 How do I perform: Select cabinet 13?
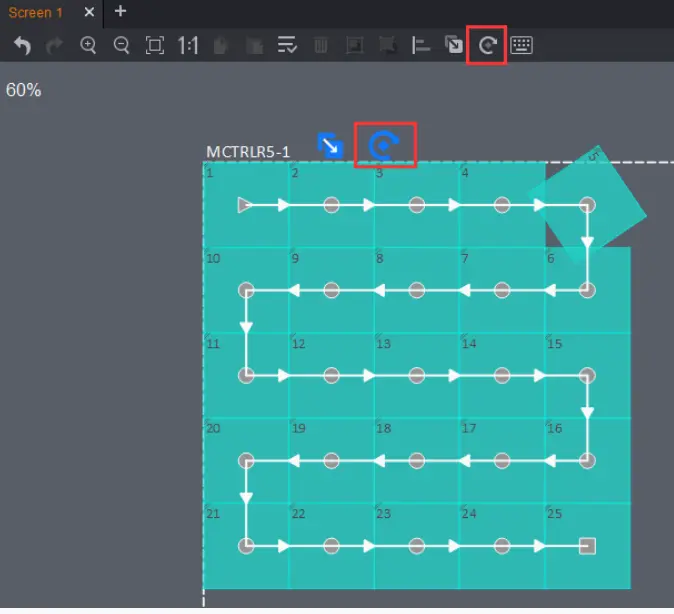[417, 375]
